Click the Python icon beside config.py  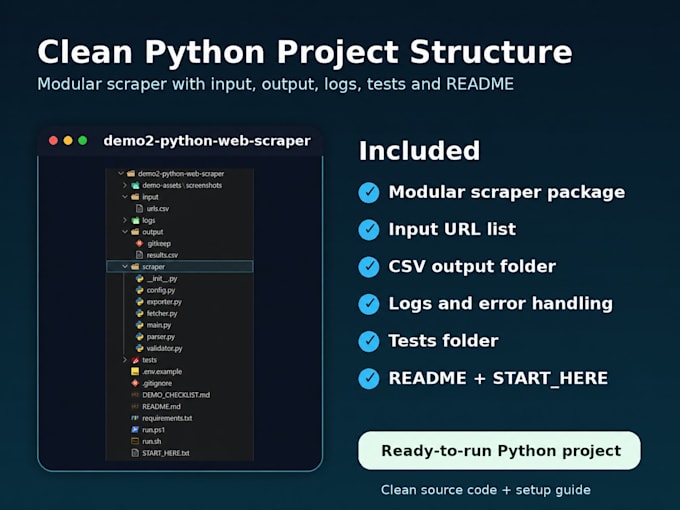pos(140,290)
